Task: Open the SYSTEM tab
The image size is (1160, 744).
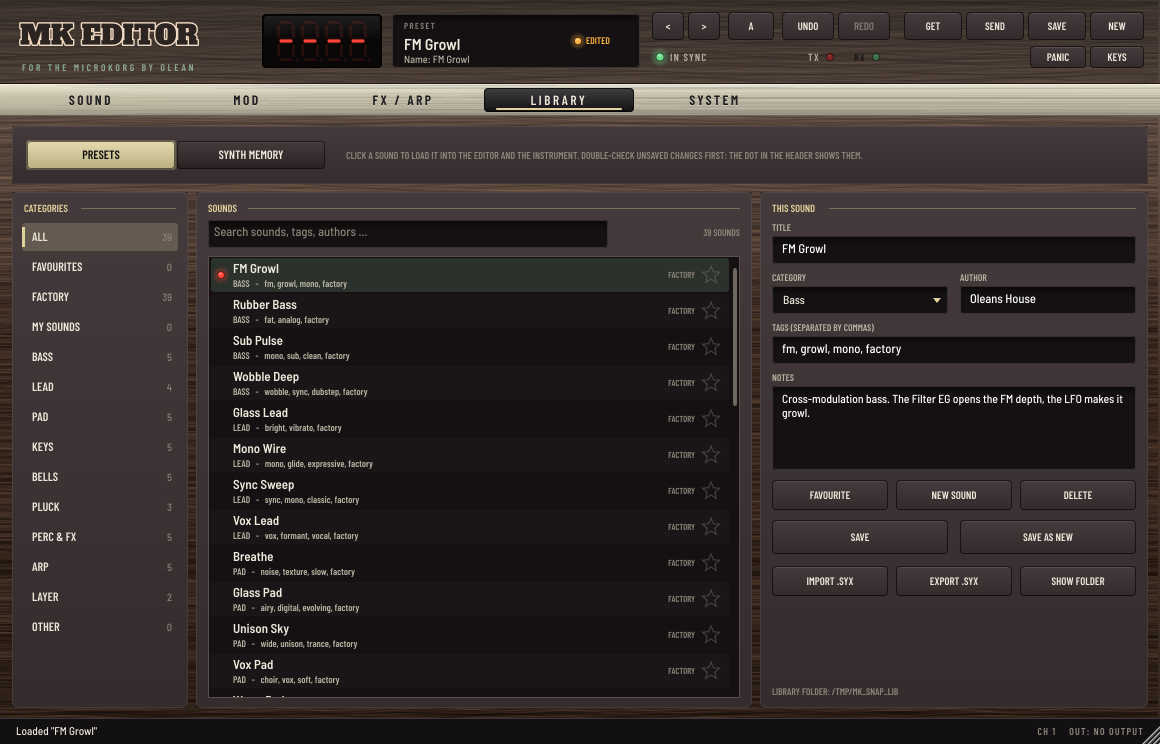Action: point(714,100)
